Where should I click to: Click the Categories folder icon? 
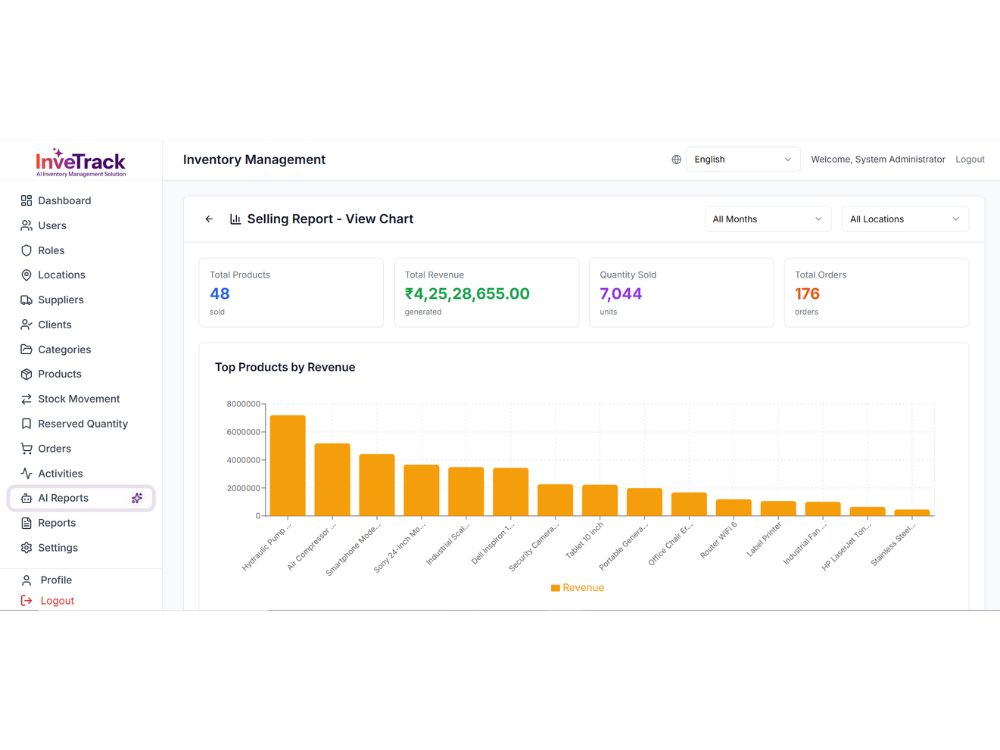pos(26,349)
